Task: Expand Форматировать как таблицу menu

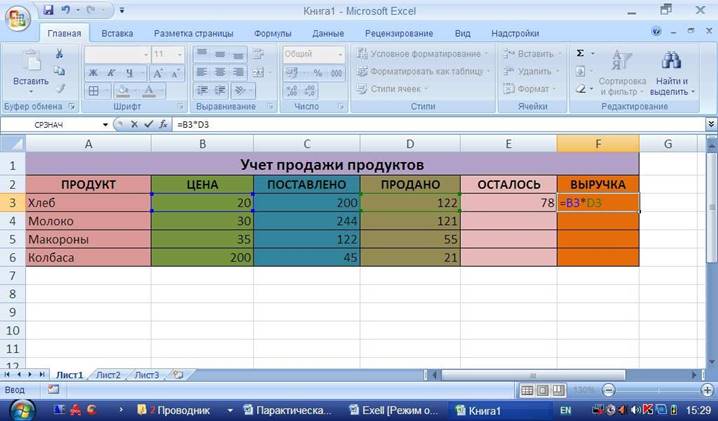Action: [422, 71]
